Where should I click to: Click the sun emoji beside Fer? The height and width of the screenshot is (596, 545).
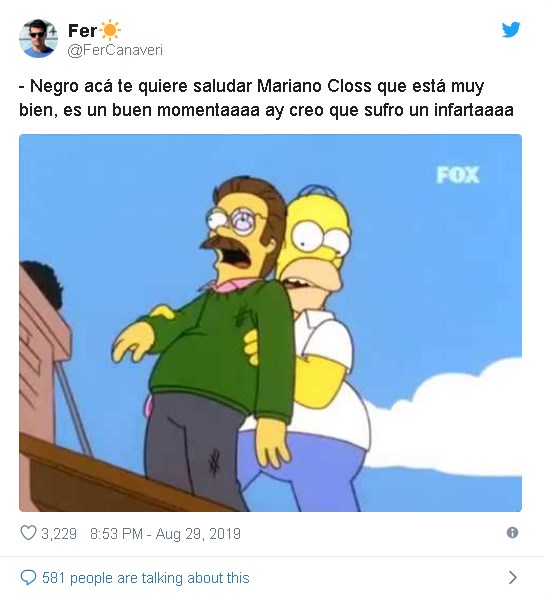[110, 30]
